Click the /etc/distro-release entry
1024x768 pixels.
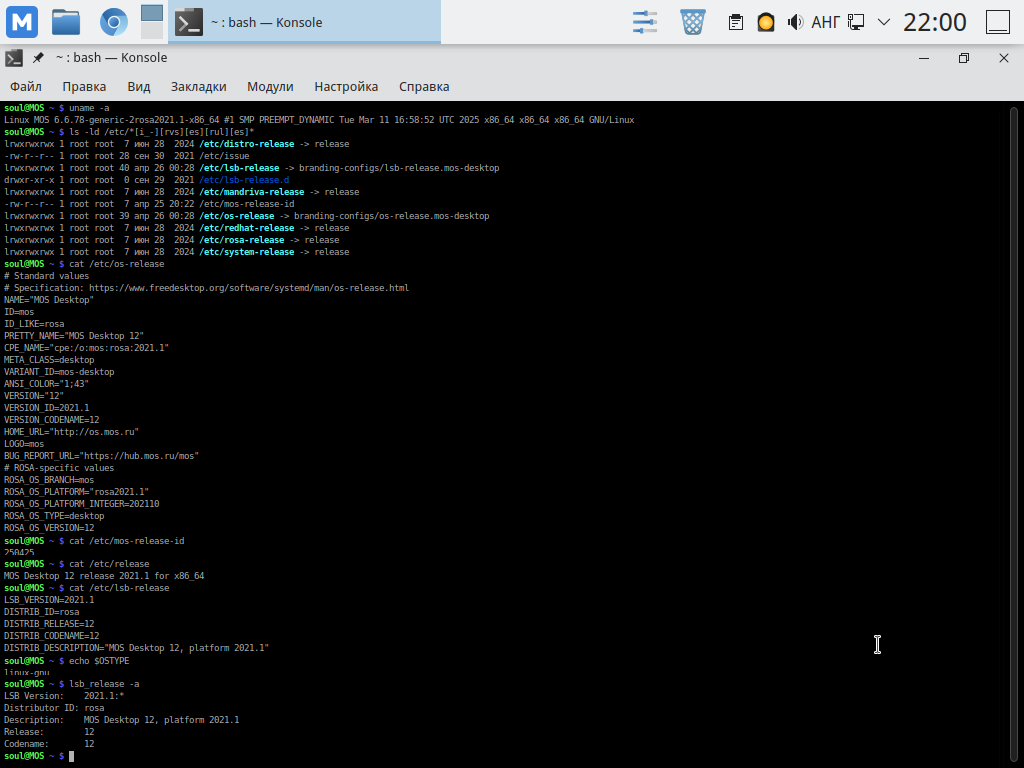(x=247, y=144)
